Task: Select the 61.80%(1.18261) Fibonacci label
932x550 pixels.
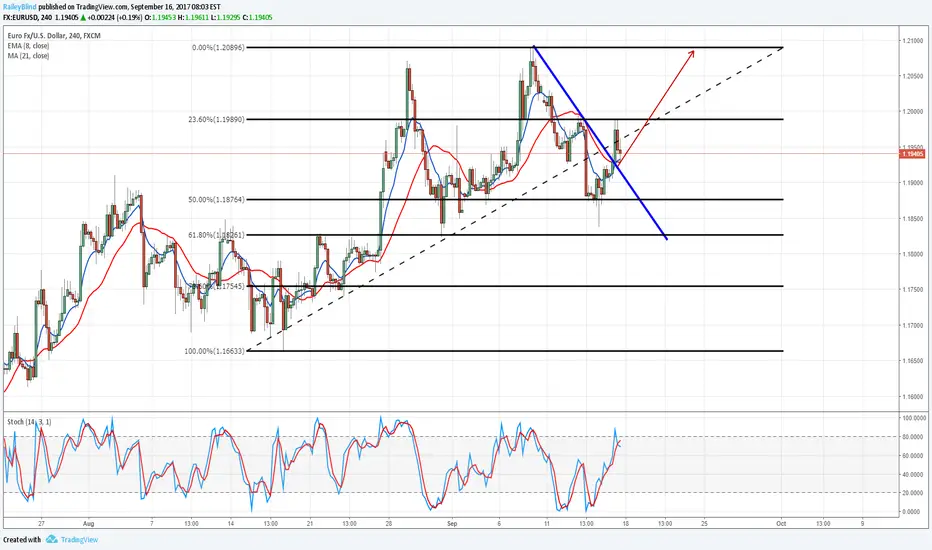Action: 216,235
